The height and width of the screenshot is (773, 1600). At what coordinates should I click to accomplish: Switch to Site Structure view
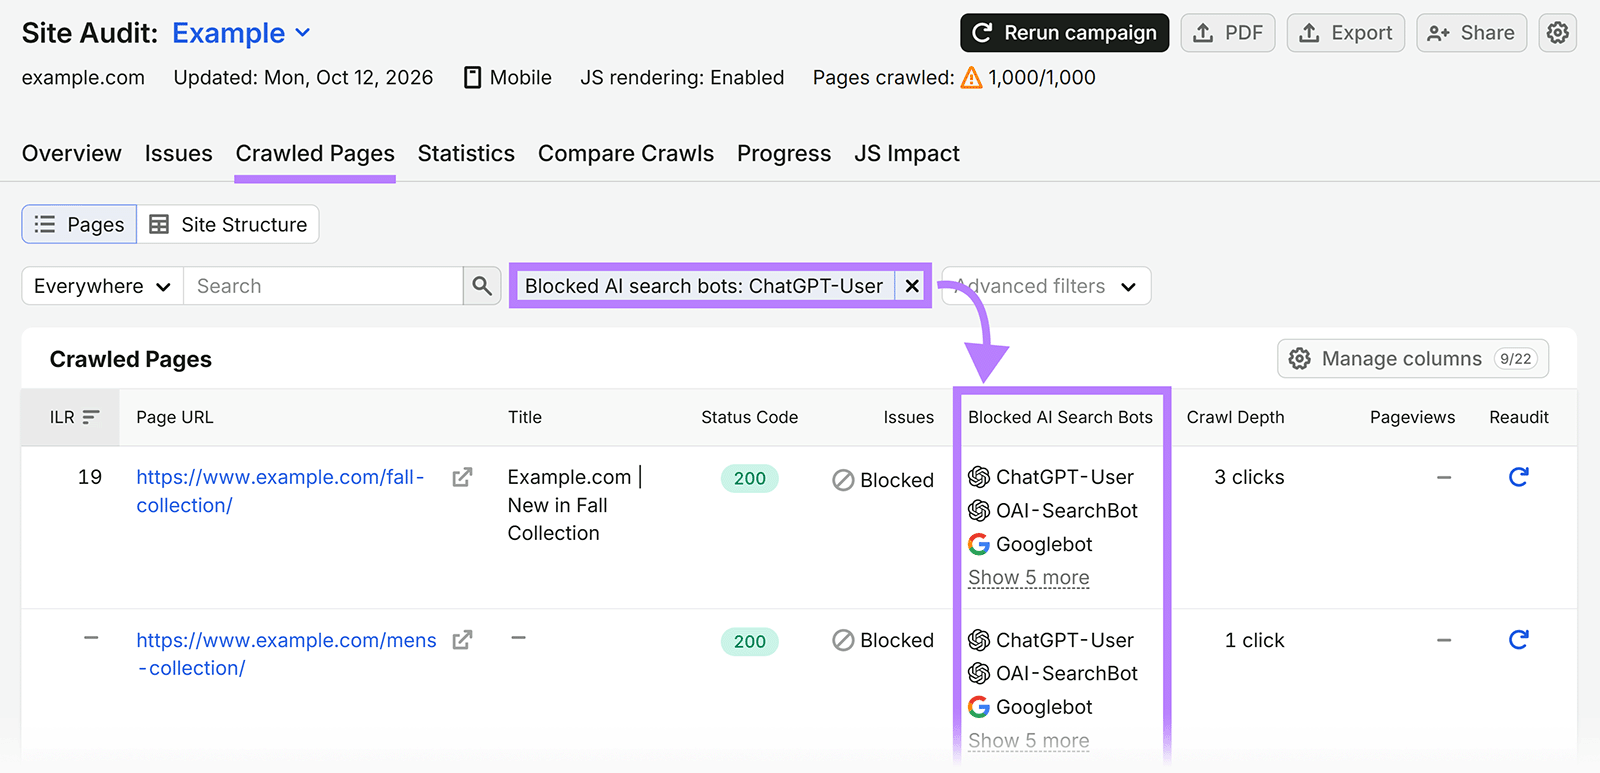(x=228, y=224)
